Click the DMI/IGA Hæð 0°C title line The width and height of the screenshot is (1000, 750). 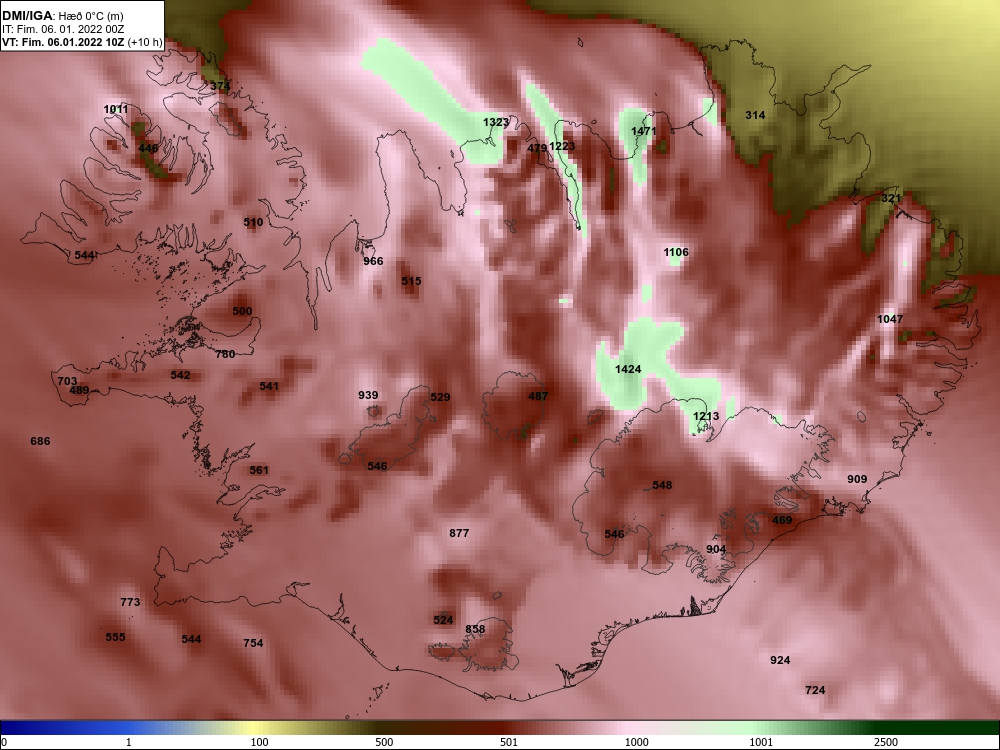coord(62,16)
